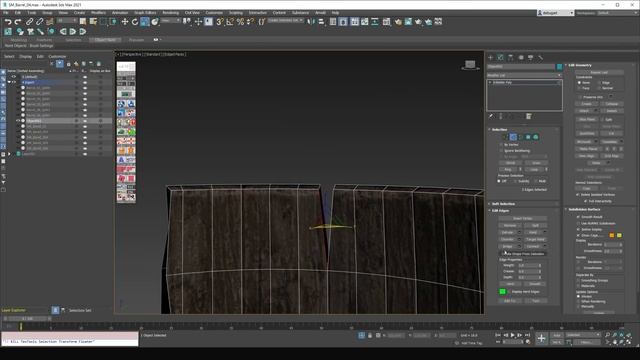Select Constraints Face radio button
Screen dimensions: 640x360
click(x=579, y=88)
